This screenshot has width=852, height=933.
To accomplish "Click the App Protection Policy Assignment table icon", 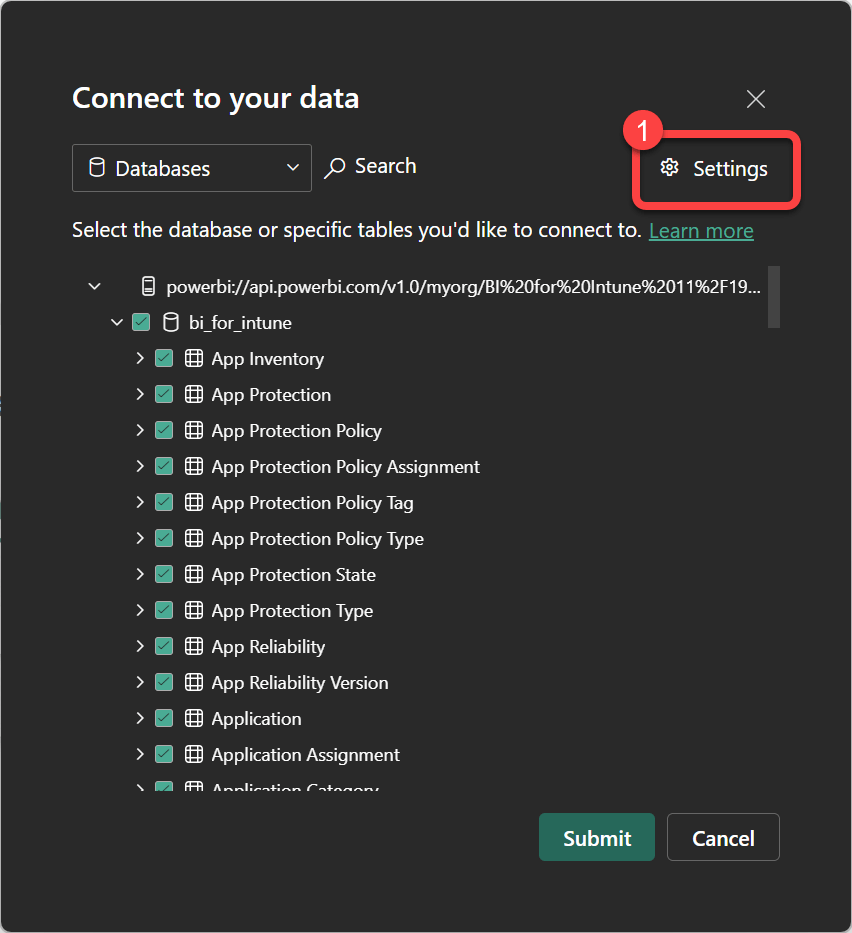I will click(193, 466).
